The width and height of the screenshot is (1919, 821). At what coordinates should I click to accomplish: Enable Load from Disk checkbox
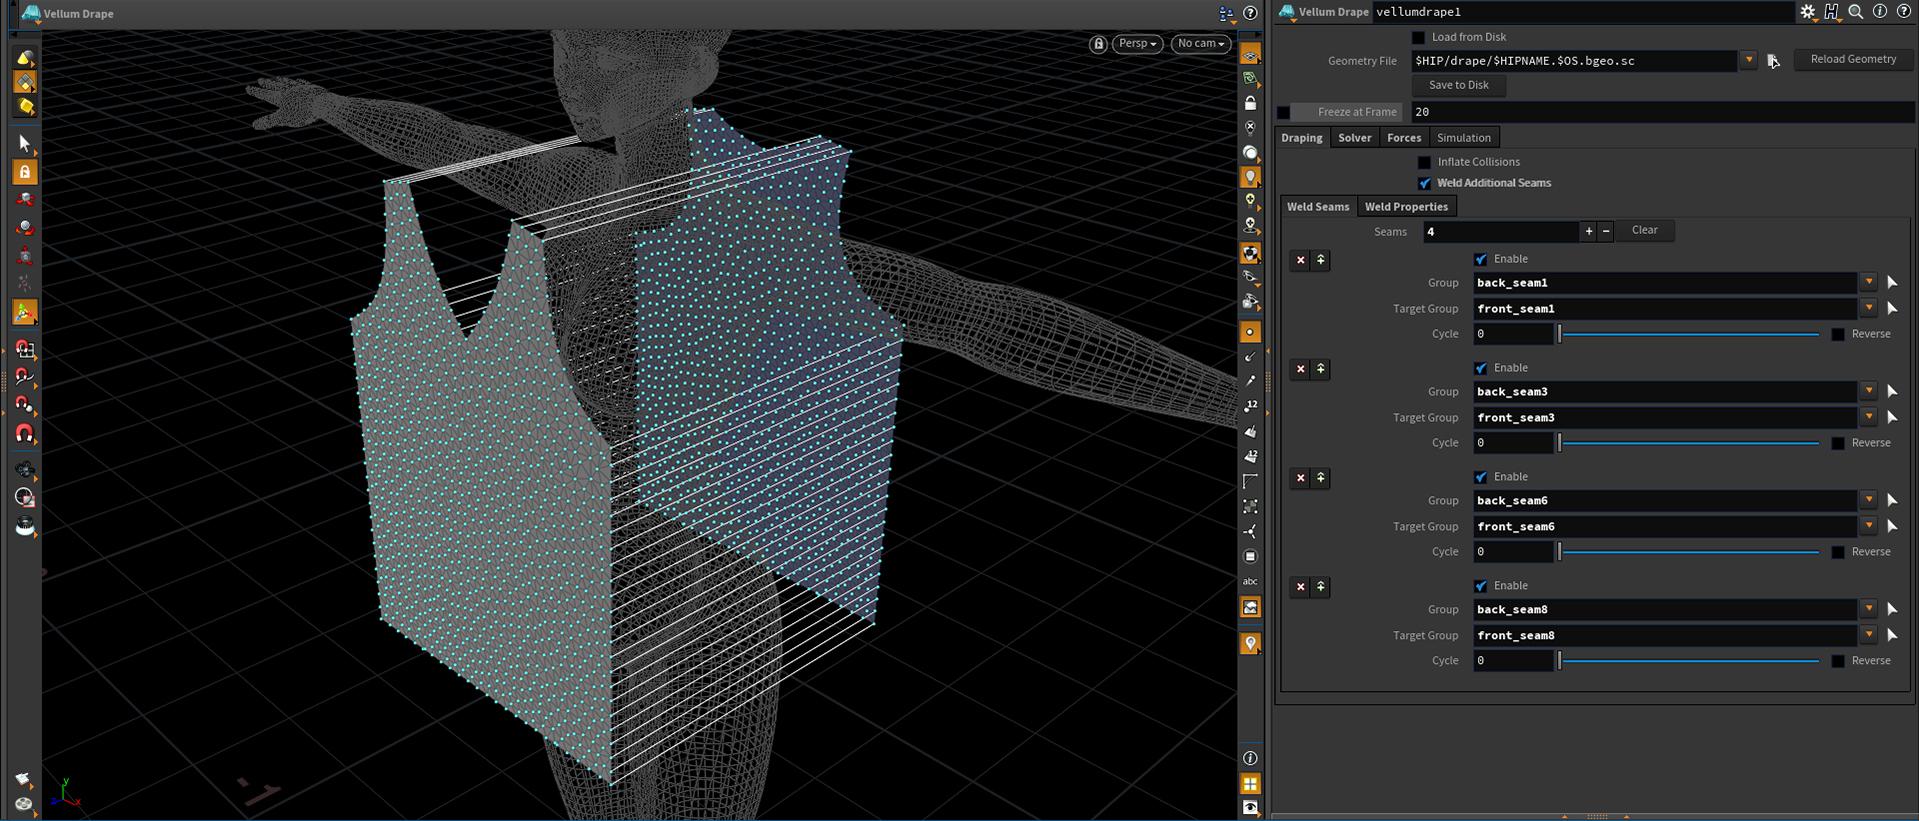(x=1418, y=37)
